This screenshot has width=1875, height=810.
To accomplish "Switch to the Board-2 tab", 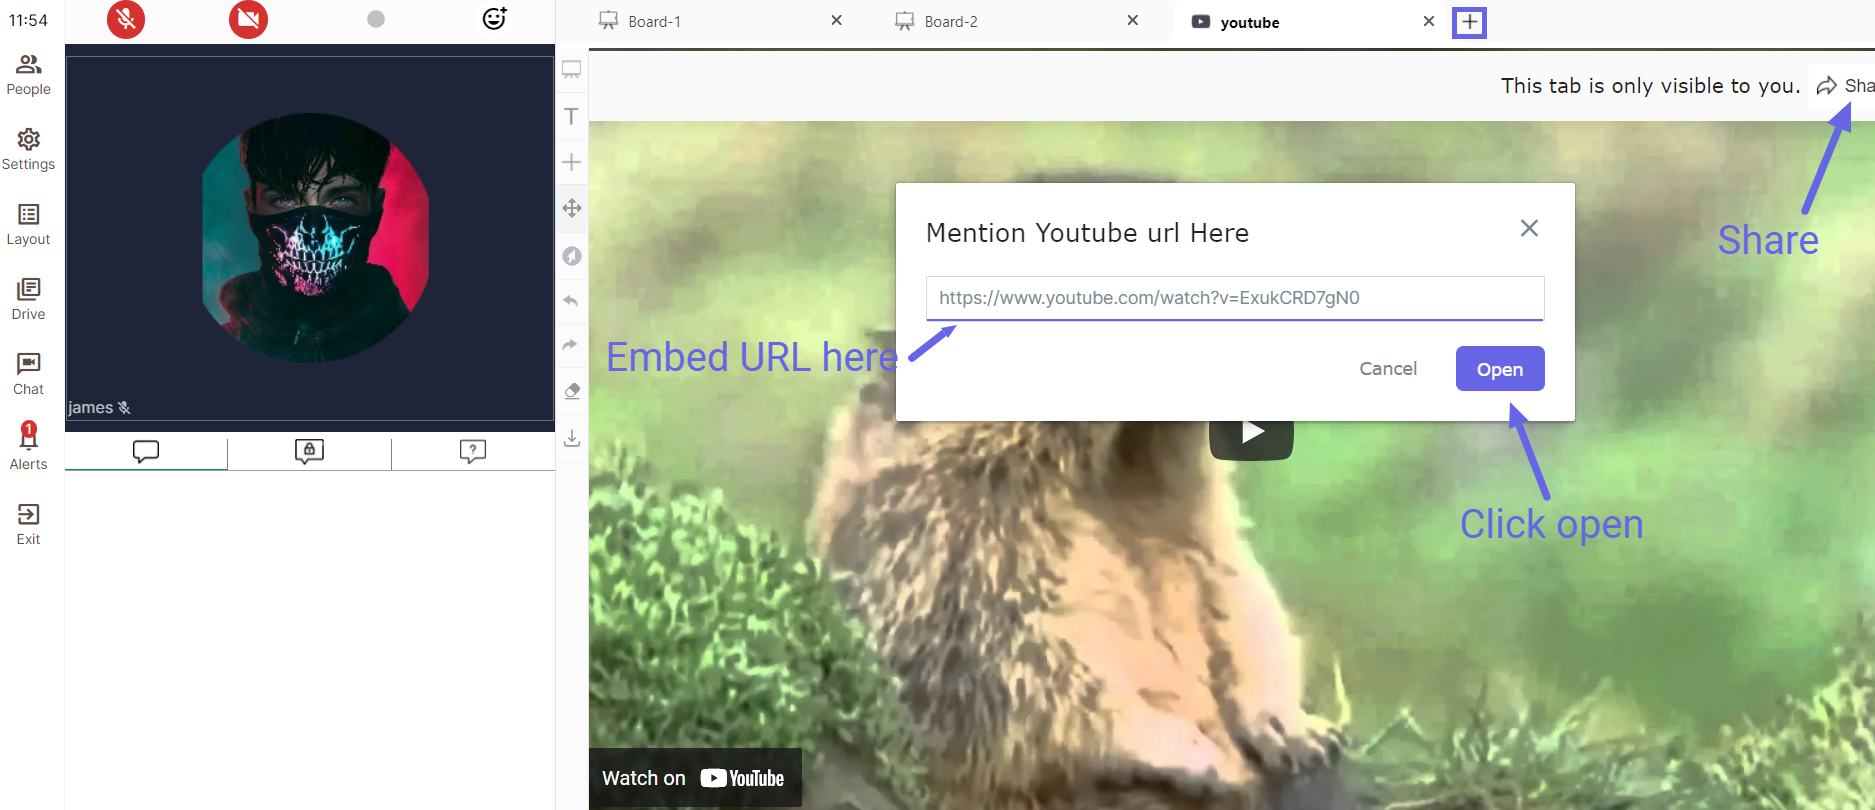I will (x=950, y=21).
